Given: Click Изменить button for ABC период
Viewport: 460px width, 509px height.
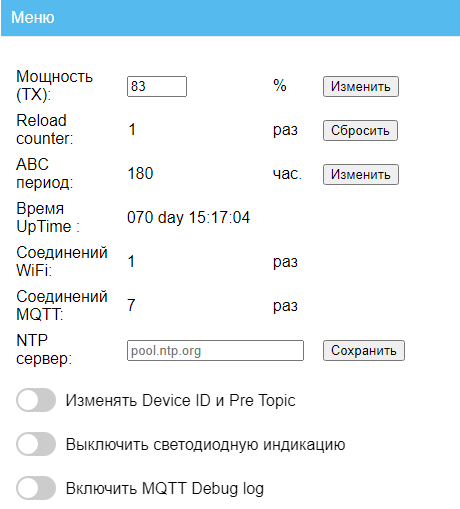Looking at the screenshot, I should (361, 175).
